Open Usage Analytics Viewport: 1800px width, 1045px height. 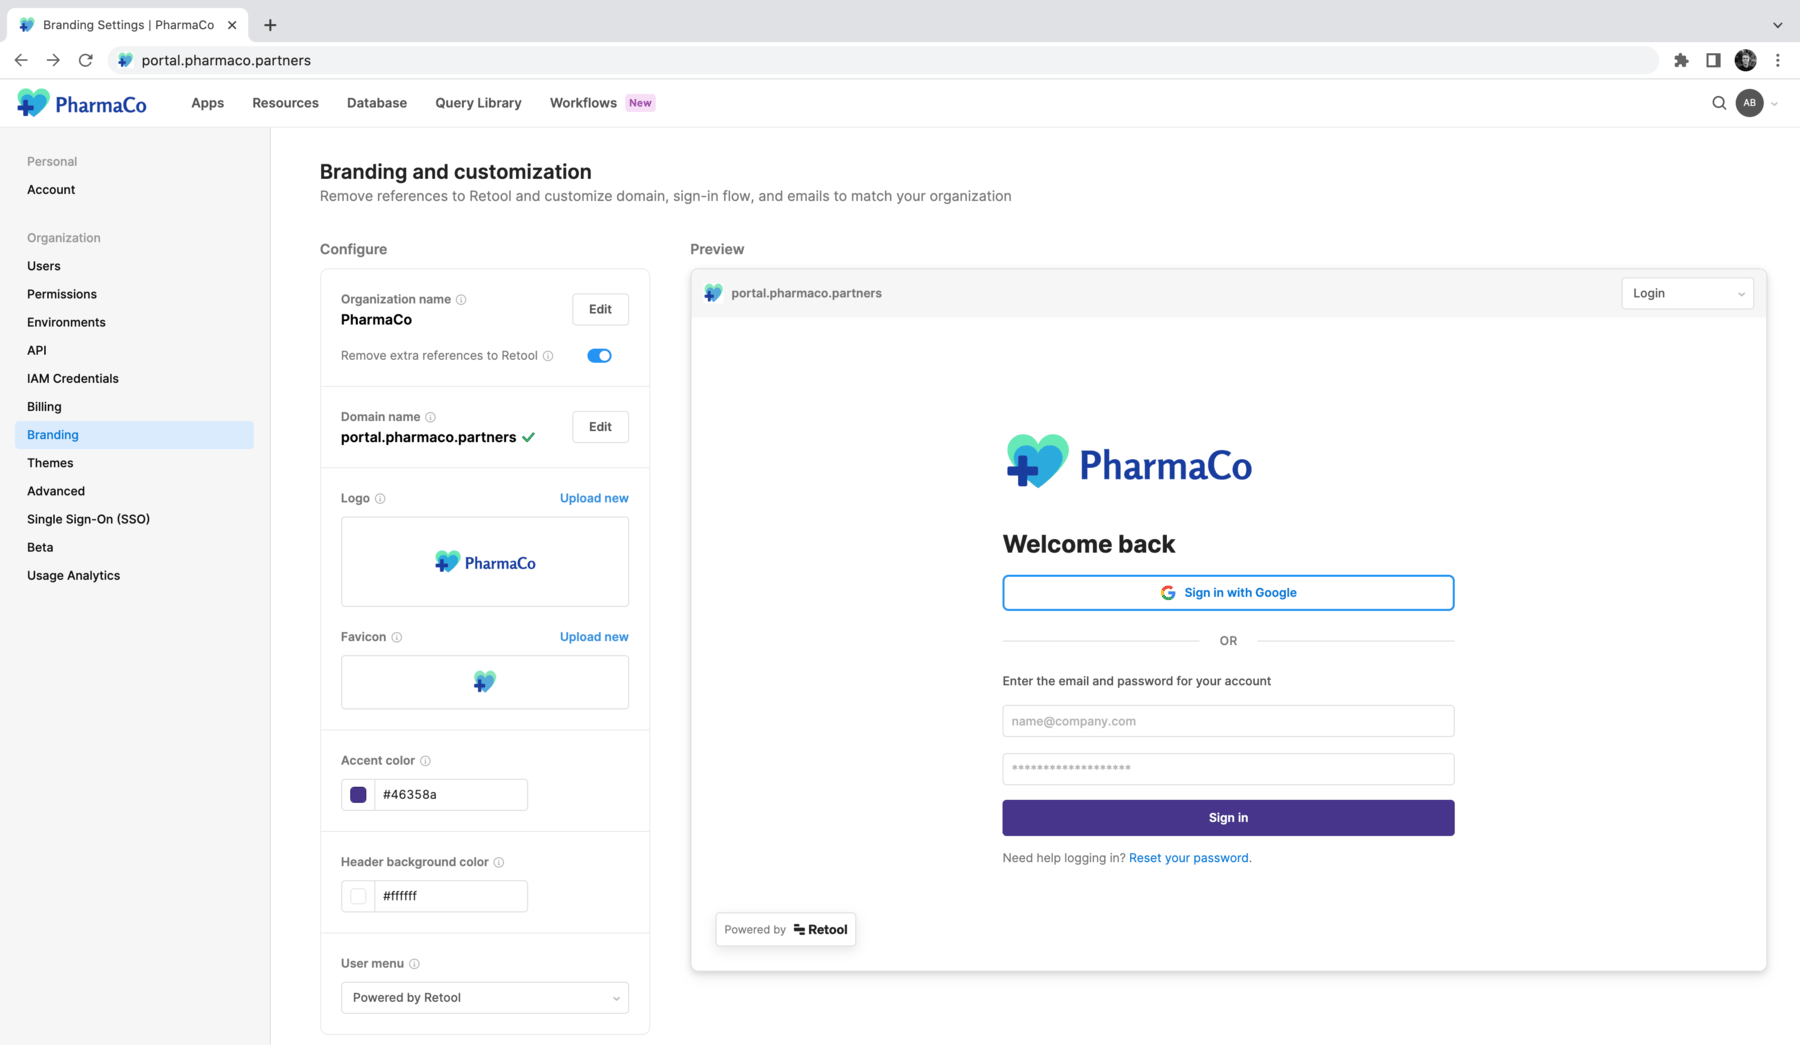tap(73, 575)
